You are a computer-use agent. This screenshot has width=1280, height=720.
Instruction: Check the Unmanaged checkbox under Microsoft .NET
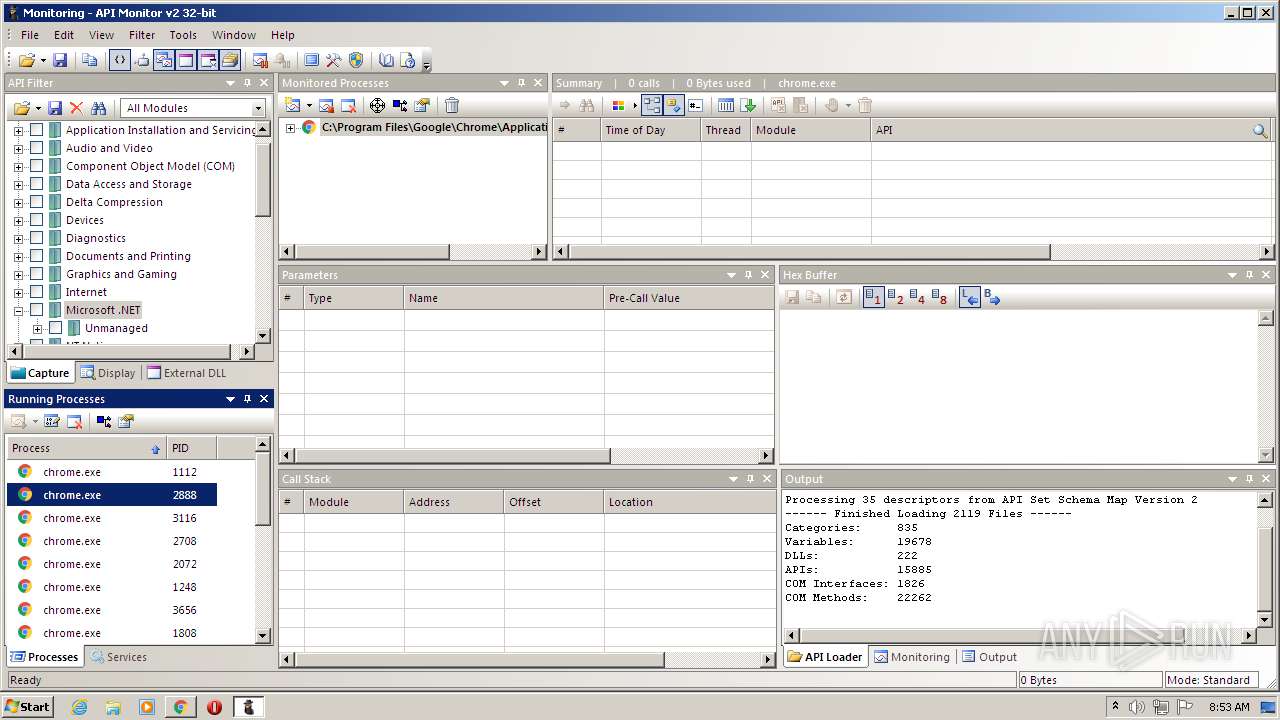tap(55, 328)
